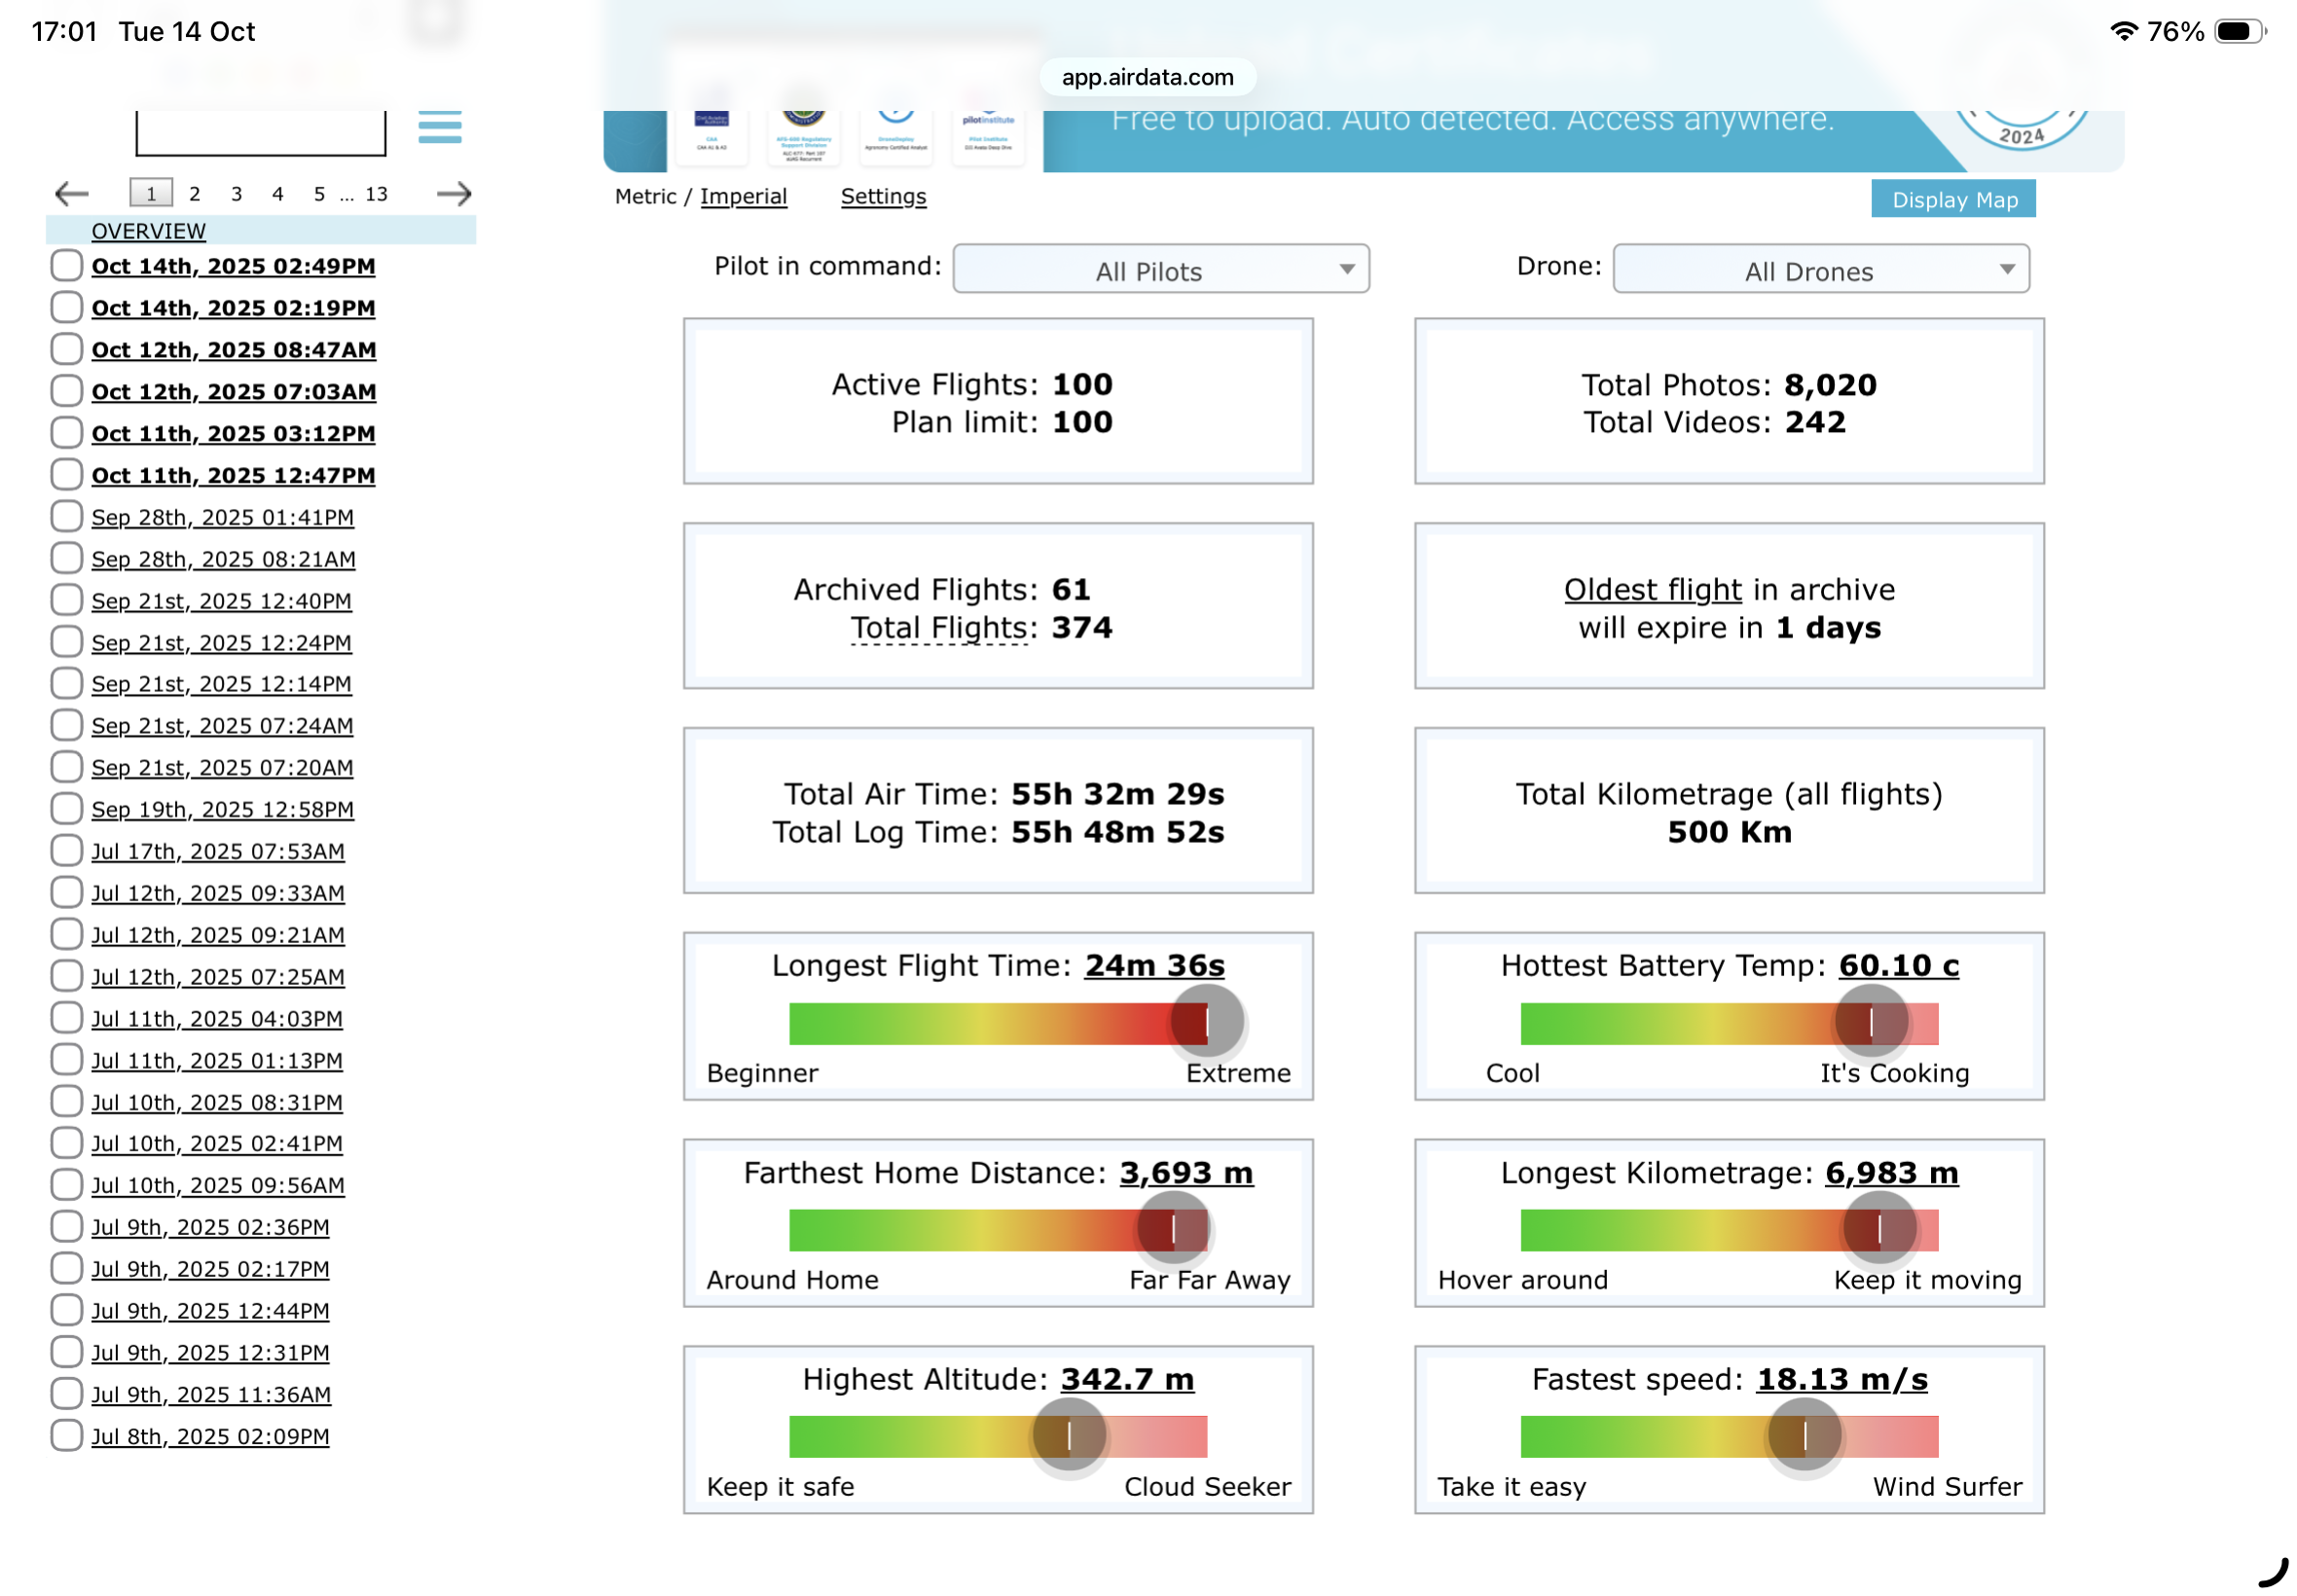Expand the All Drones dropdown
Screen dimensions: 2297x1596
click(x=1820, y=270)
